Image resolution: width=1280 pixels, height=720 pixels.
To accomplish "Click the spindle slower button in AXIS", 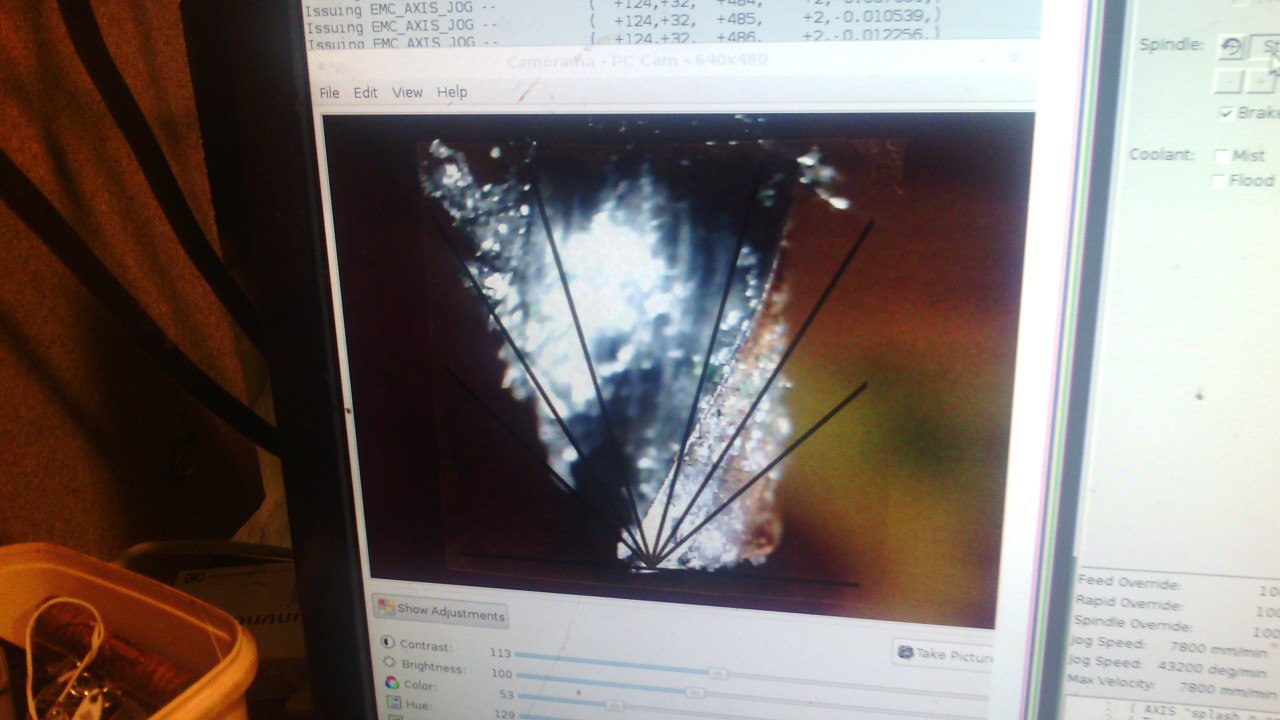I will pos(1228,81).
